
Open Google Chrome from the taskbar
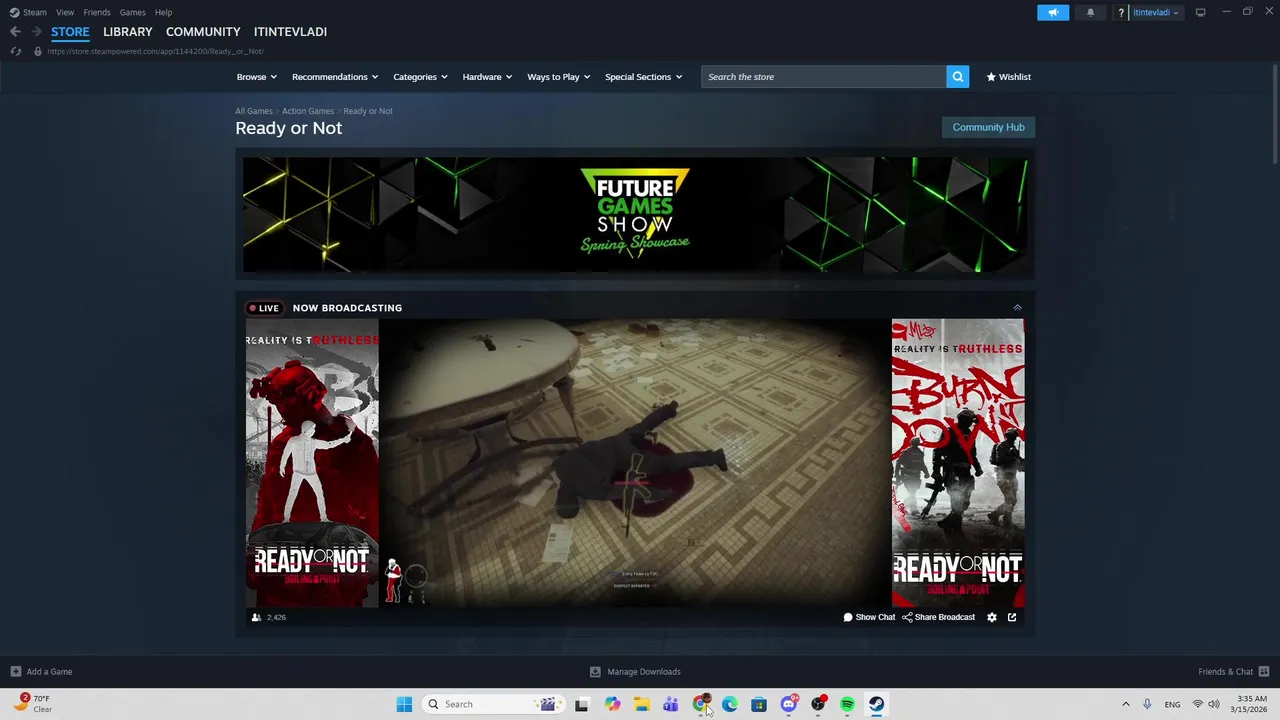click(x=700, y=704)
